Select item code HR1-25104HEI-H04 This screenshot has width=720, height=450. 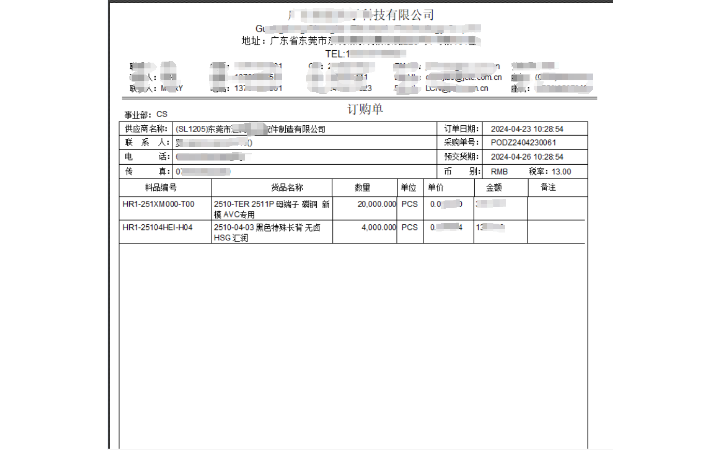click(158, 227)
